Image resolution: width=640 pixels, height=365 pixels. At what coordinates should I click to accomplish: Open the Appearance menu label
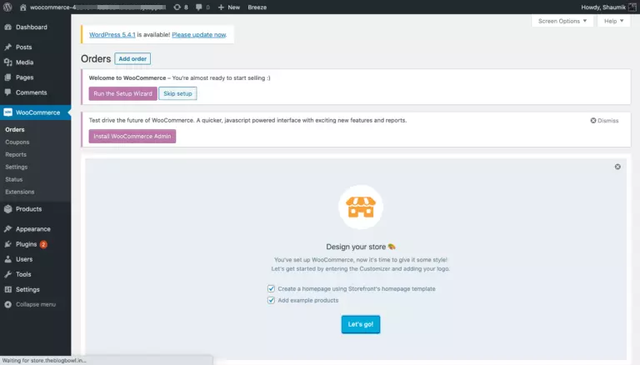tap(33, 229)
